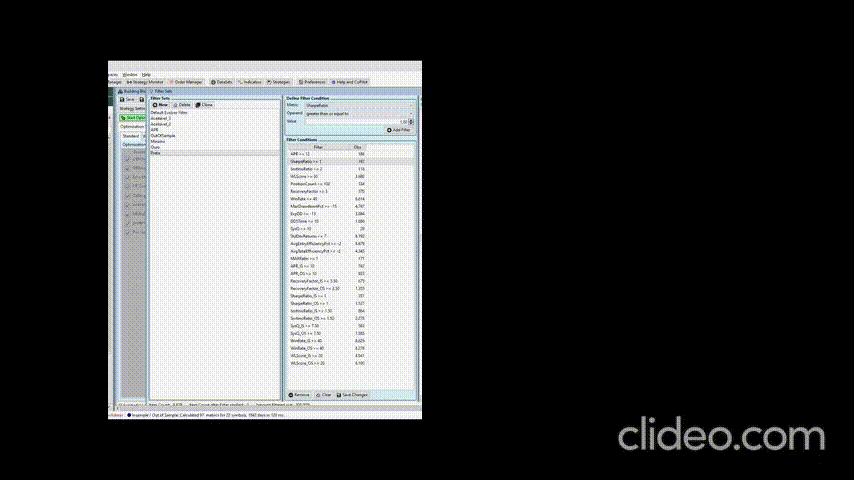This screenshot has width=854, height=480.
Task: Open Order Manager from the toolbar
Action: click(x=186, y=82)
